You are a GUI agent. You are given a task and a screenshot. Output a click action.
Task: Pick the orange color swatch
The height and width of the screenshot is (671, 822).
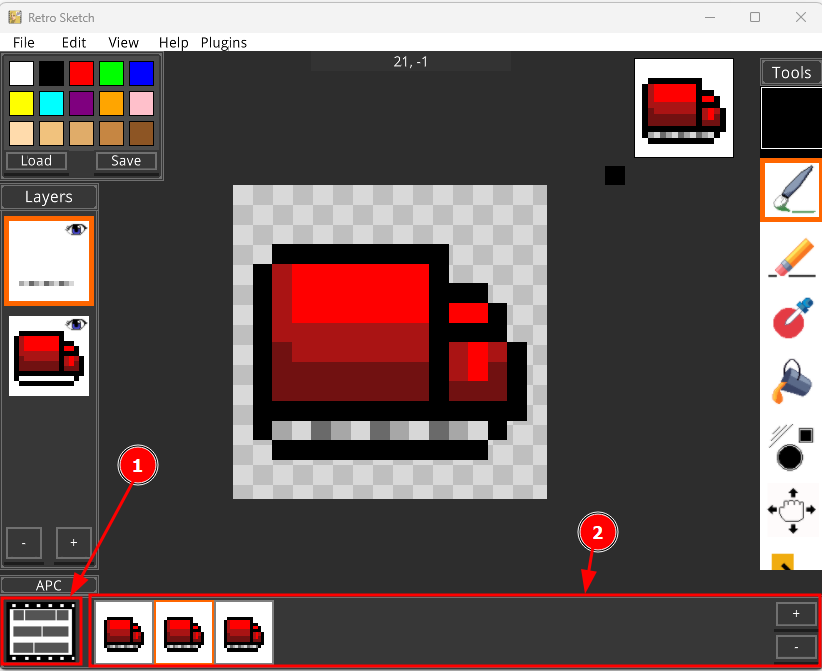click(x=111, y=103)
